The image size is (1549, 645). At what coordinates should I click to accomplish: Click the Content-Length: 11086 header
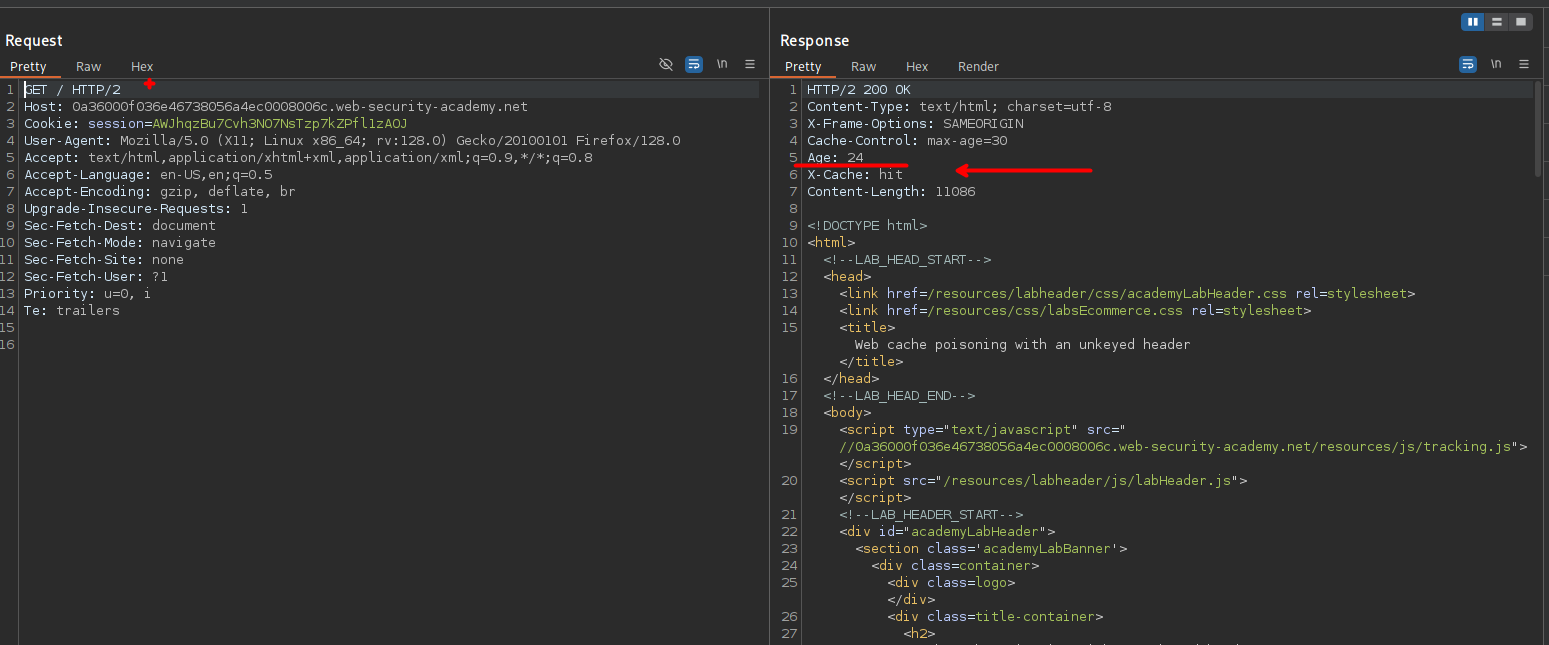(x=891, y=192)
